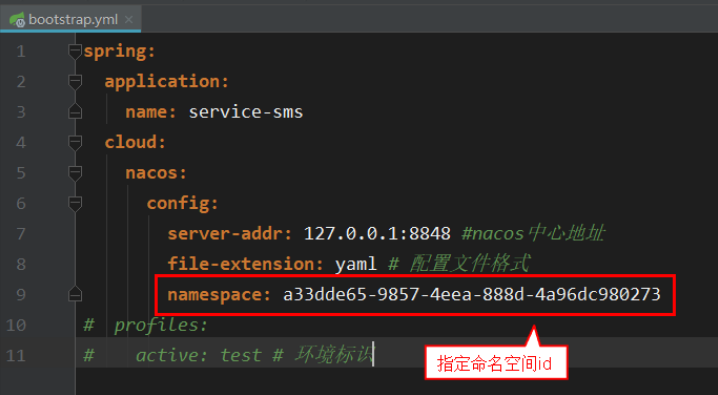
Task: Click the nacos: key
Action: (156, 173)
